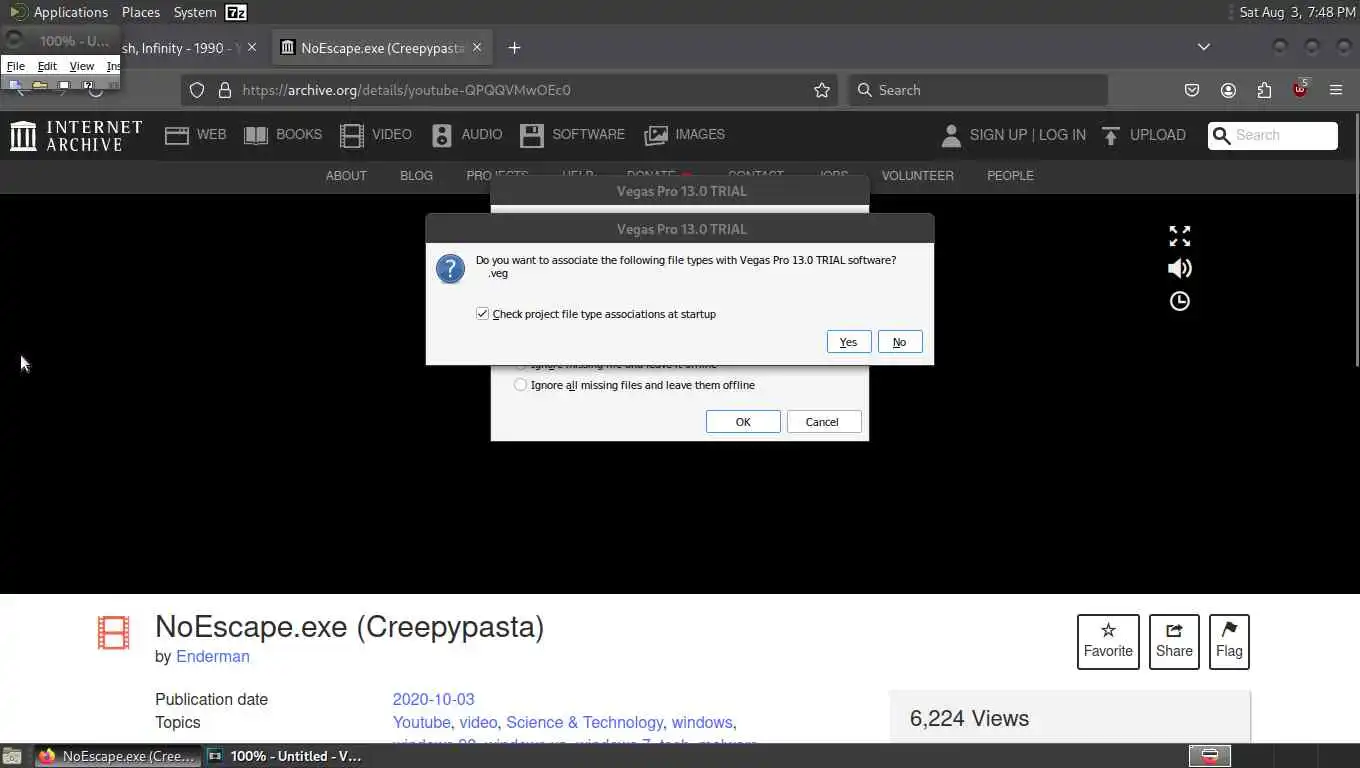
Task: Click the 'Science & Technology' topic link
Action: [x=584, y=723]
